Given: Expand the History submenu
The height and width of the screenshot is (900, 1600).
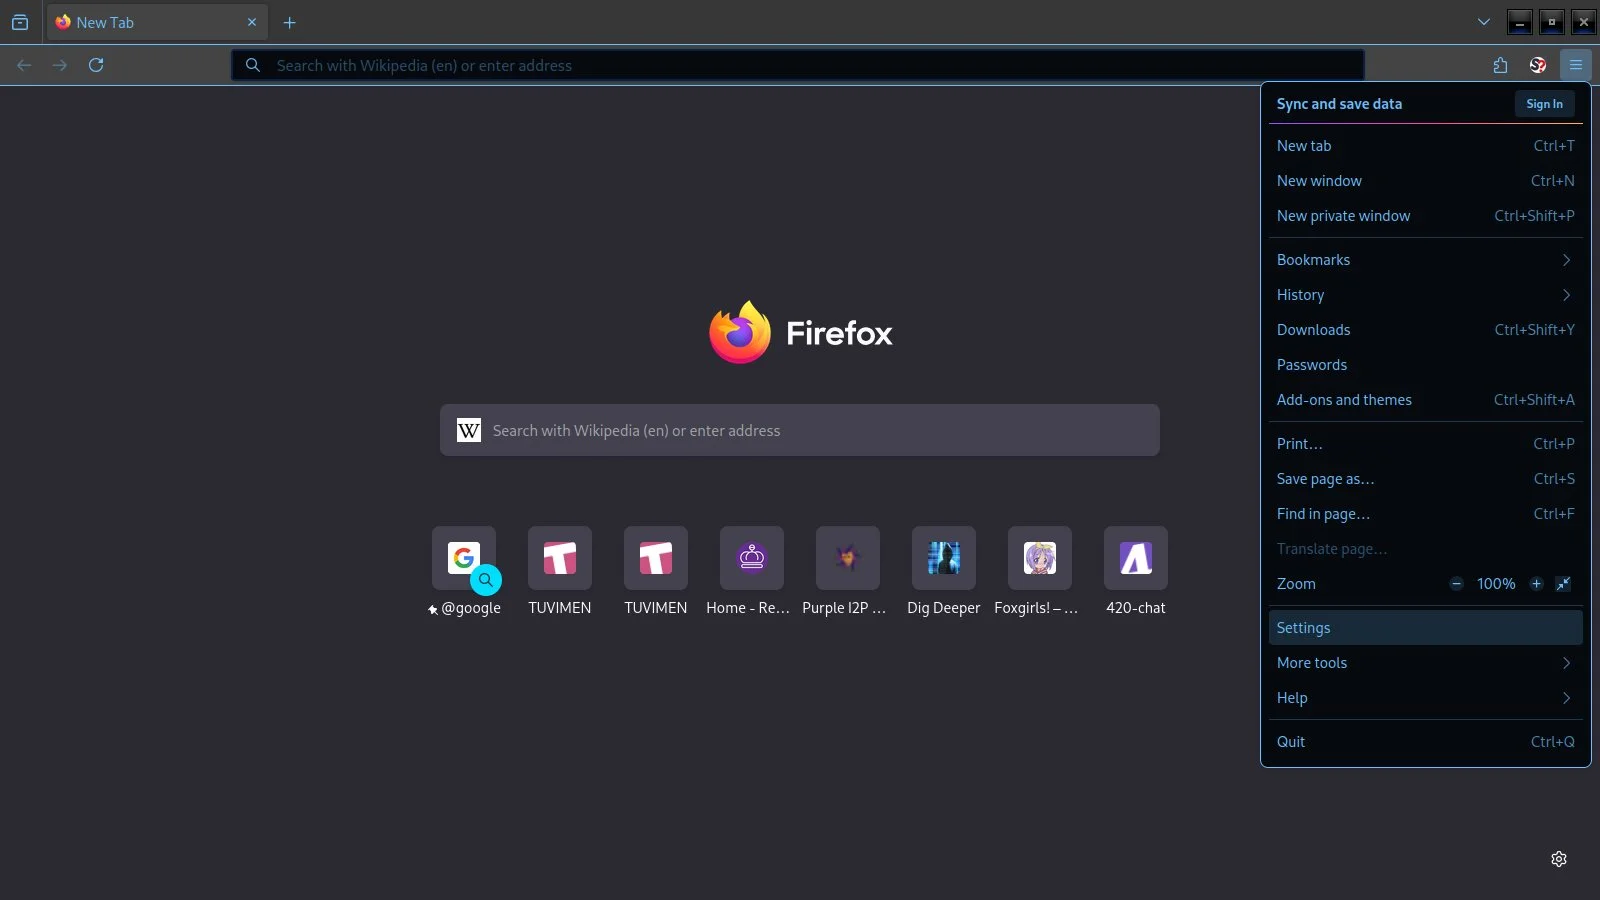Looking at the screenshot, I should point(1424,295).
